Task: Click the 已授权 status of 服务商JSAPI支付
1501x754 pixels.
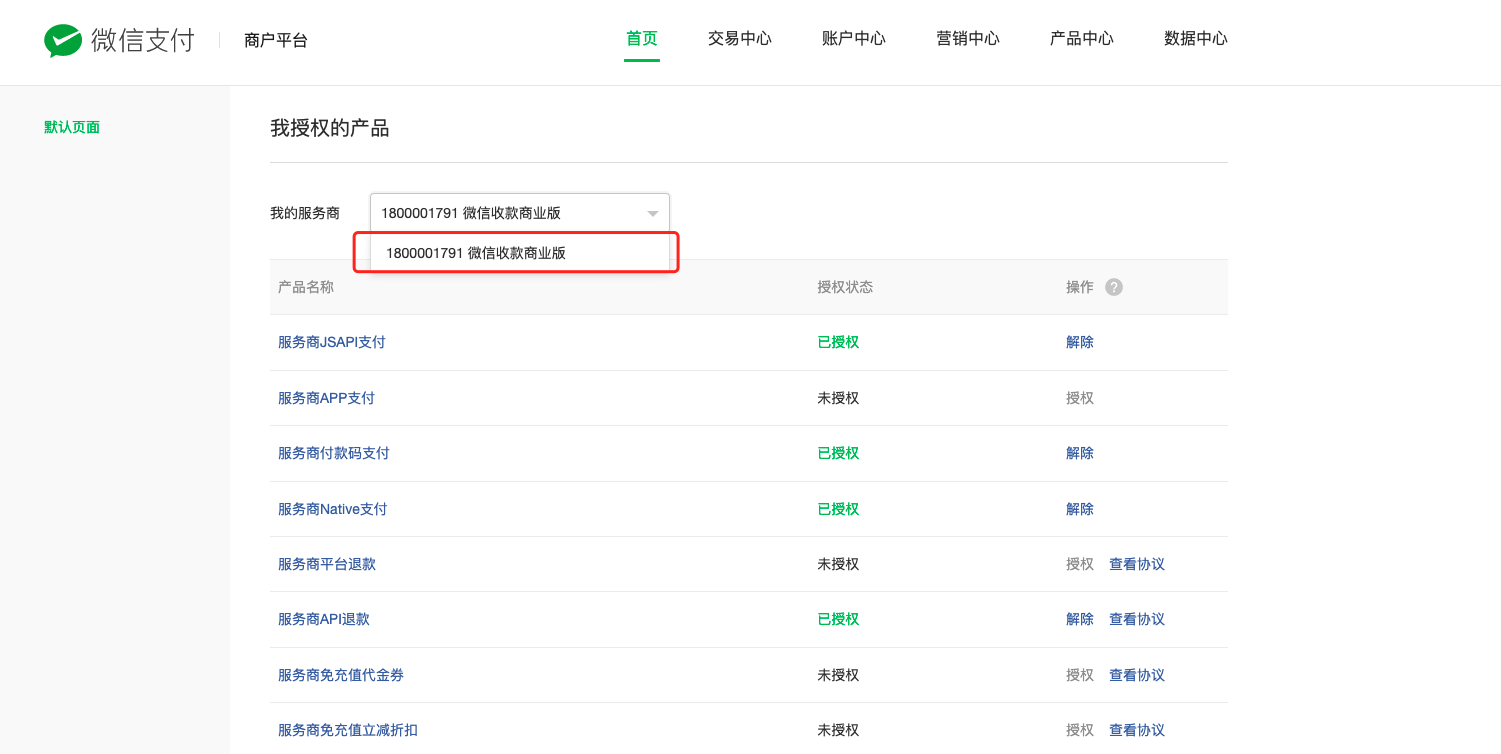Action: [838, 342]
